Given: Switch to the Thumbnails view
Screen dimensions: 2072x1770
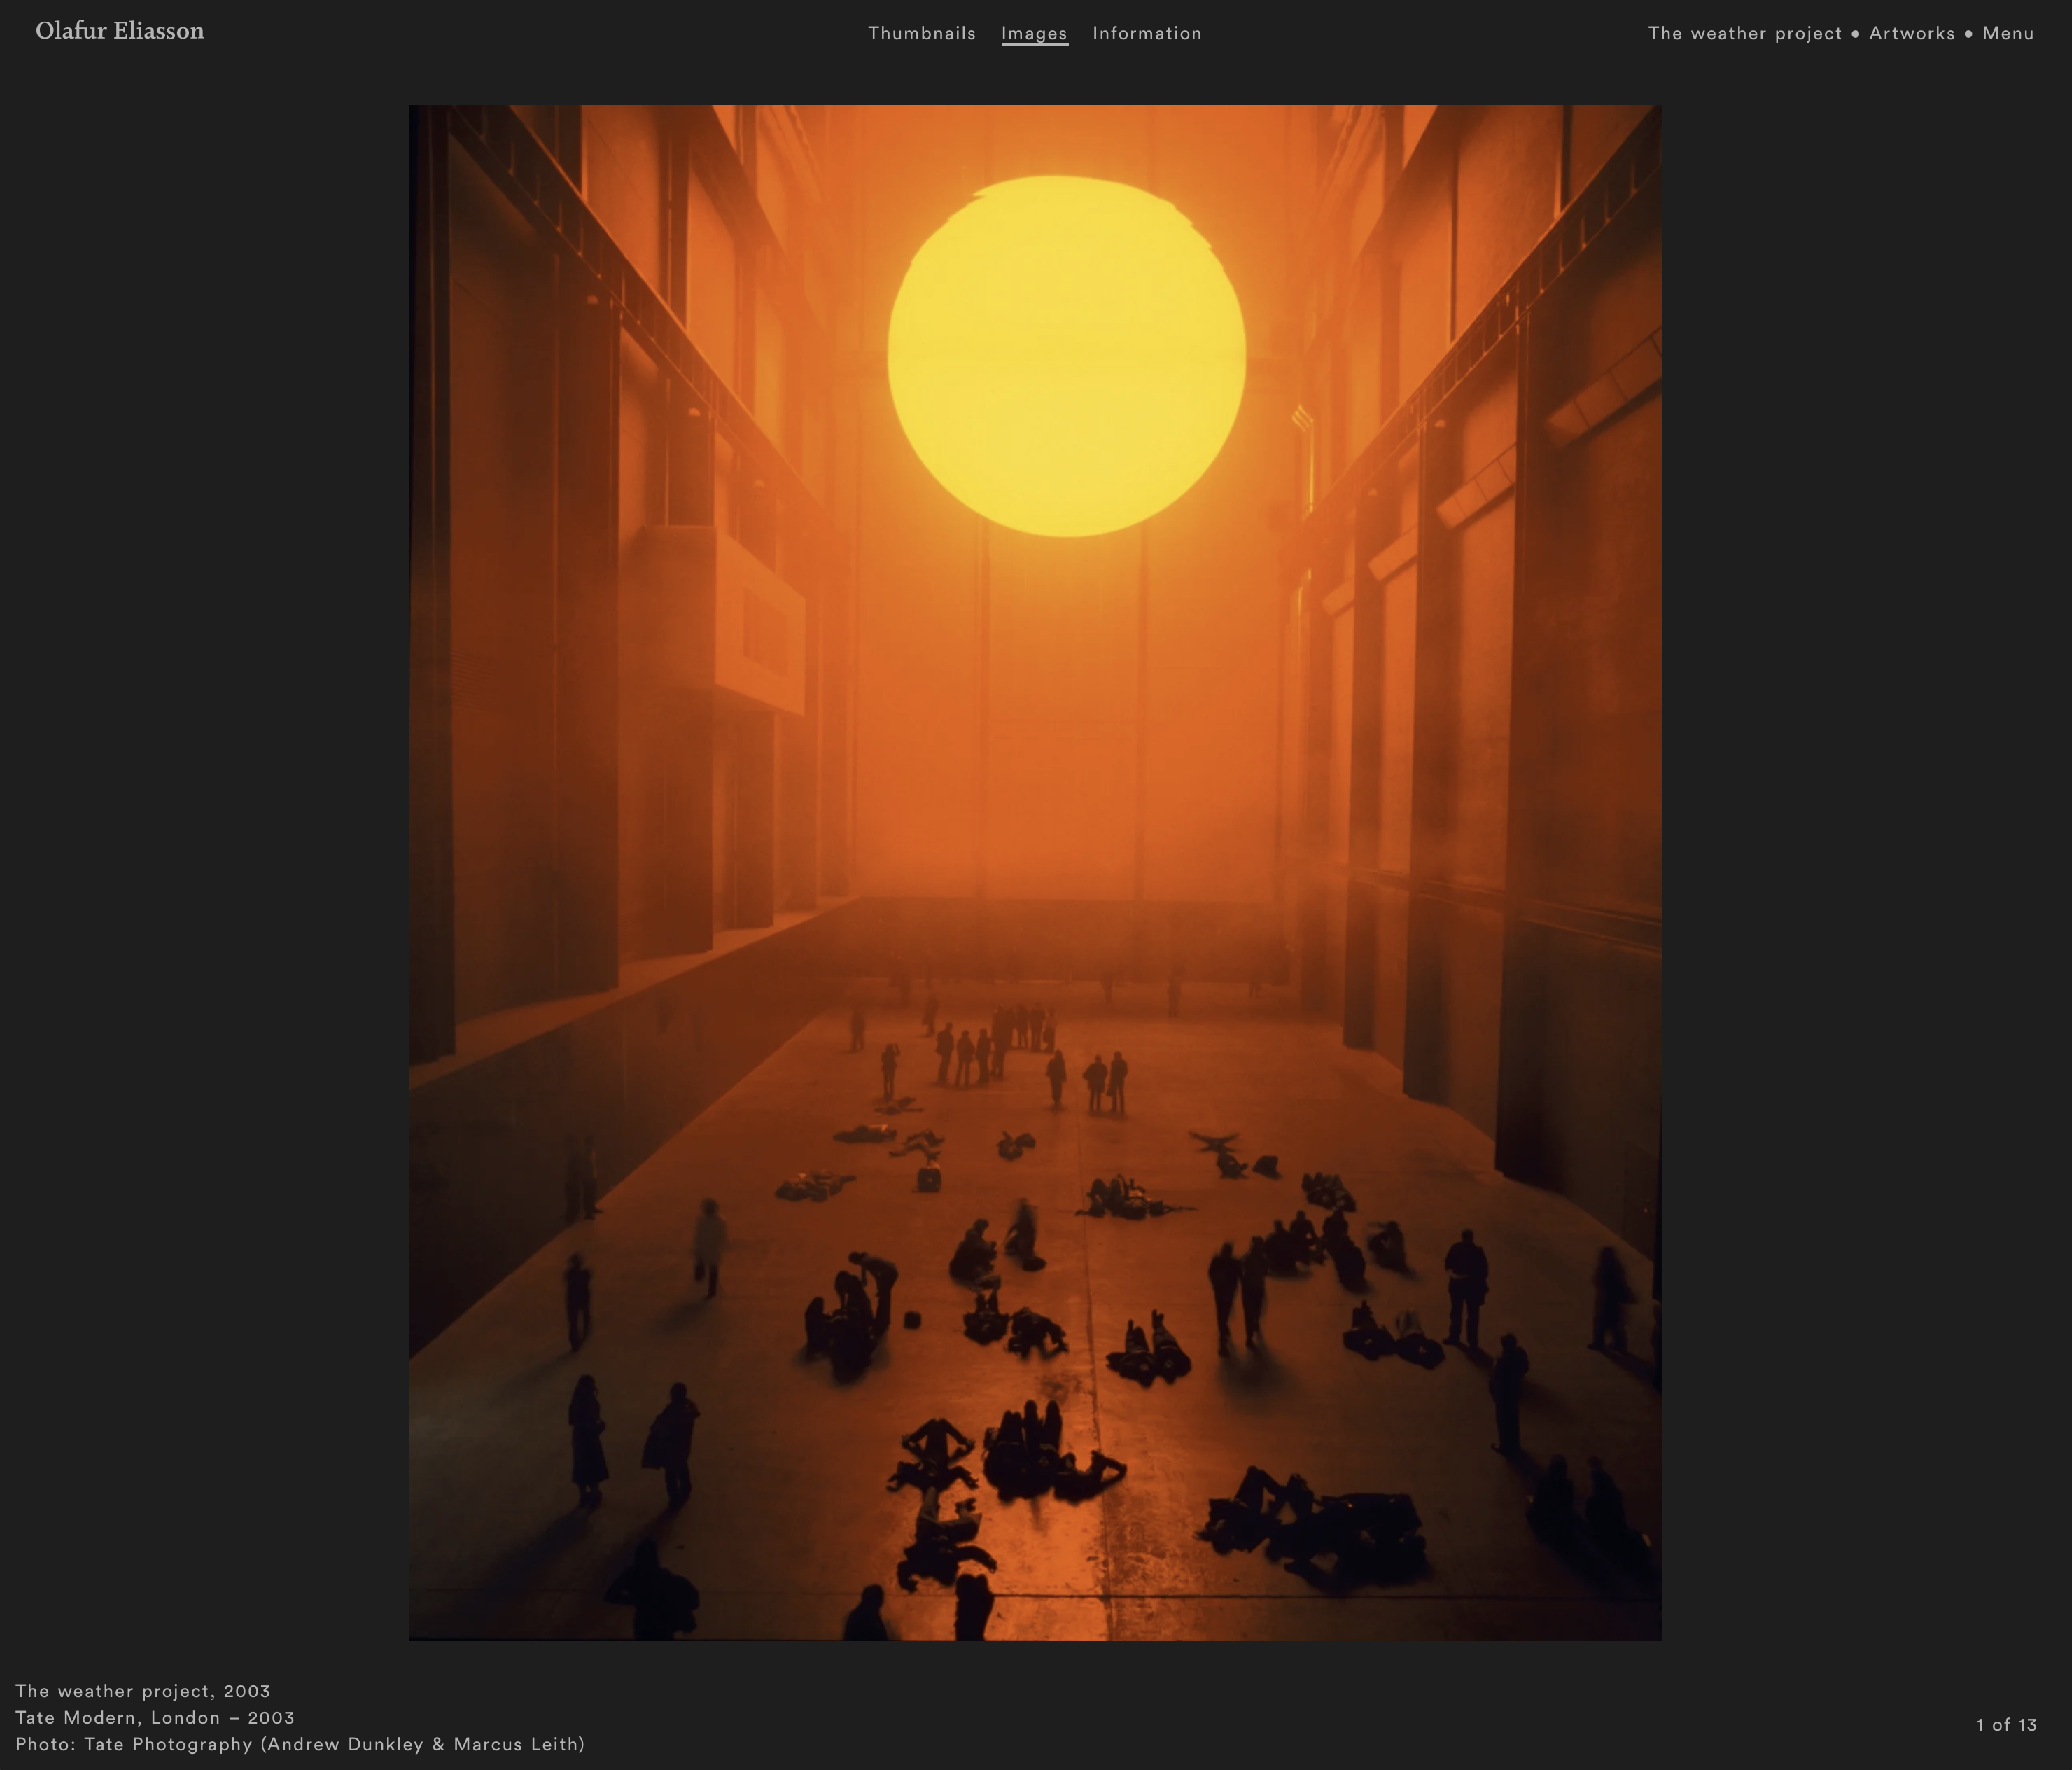Looking at the screenshot, I should (921, 33).
